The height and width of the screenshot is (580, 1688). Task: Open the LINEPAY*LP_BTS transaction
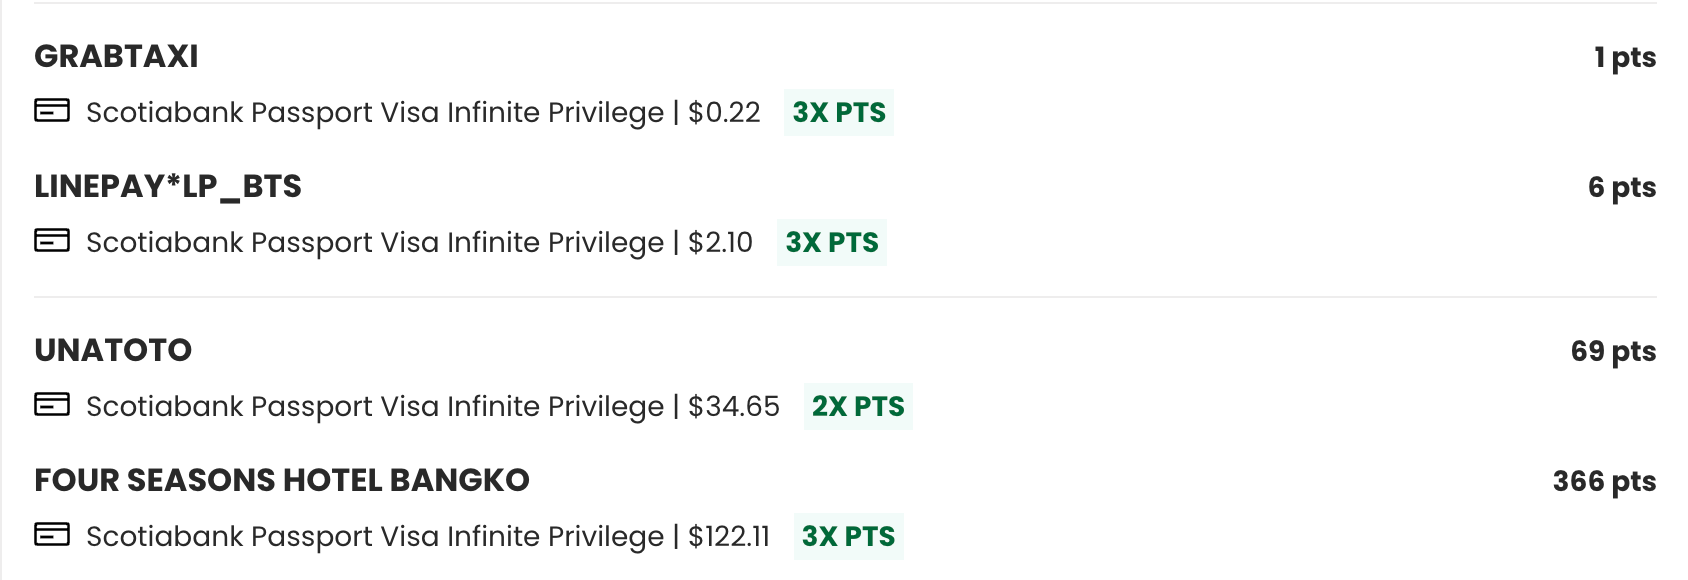click(x=168, y=187)
